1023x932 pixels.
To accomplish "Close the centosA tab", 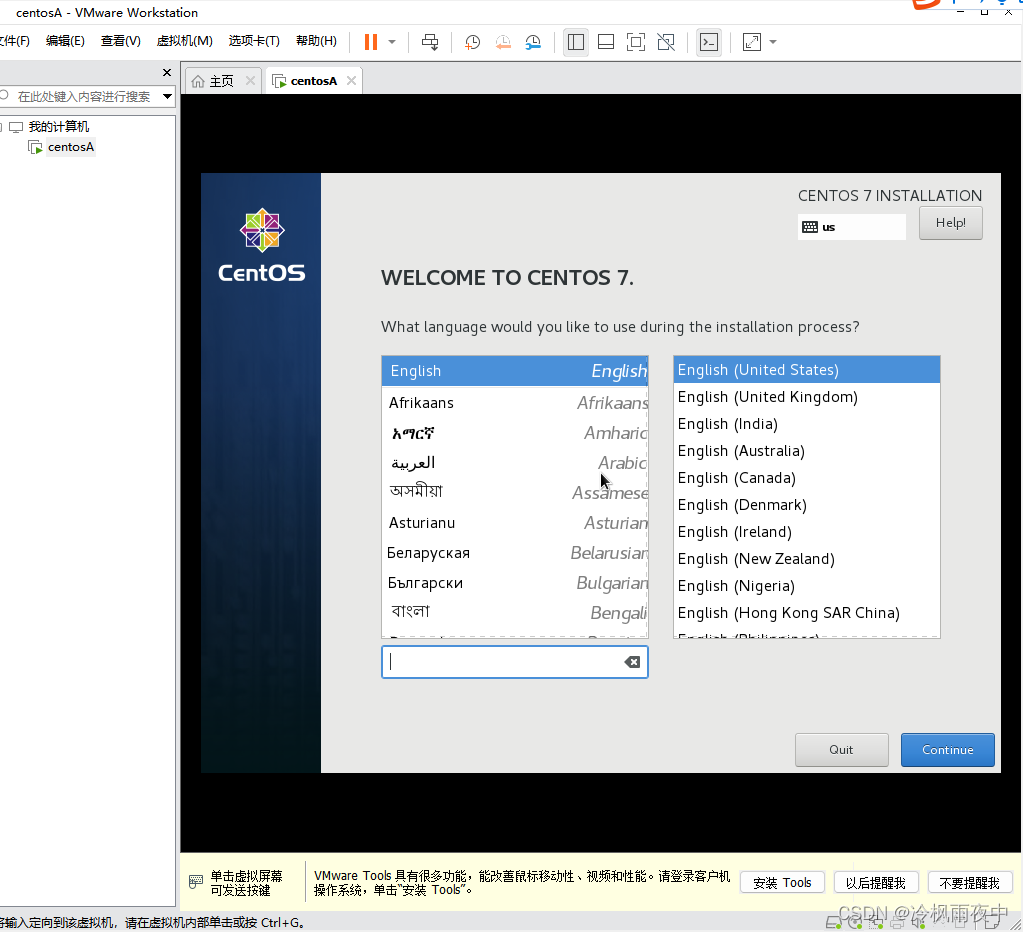I will (x=352, y=80).
